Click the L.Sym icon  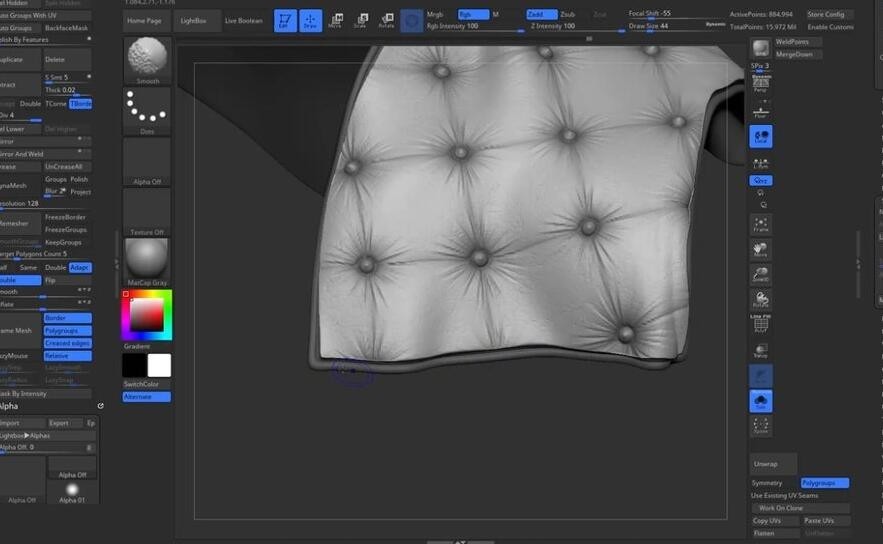pyautogui.click(x=761, y=163)
